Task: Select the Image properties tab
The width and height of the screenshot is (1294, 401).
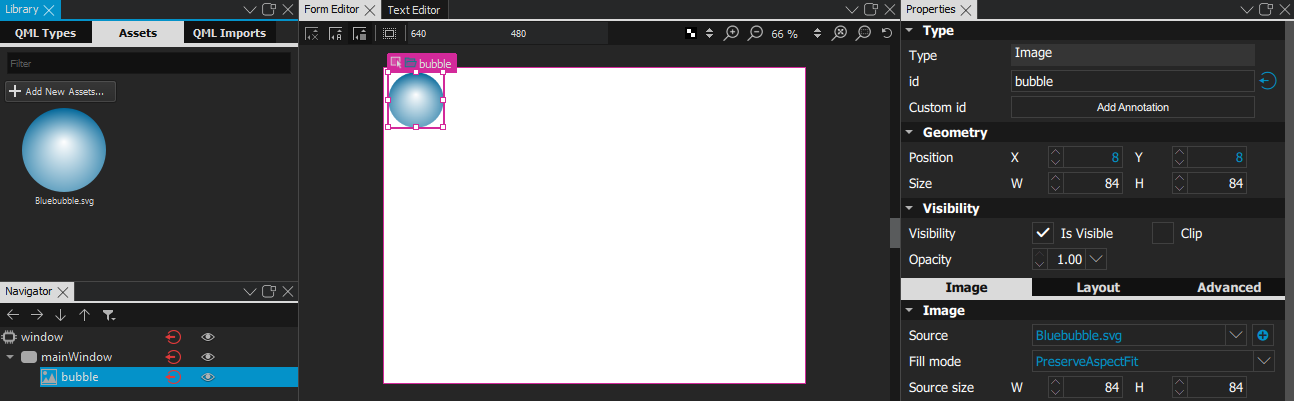Action: point(966,287)
